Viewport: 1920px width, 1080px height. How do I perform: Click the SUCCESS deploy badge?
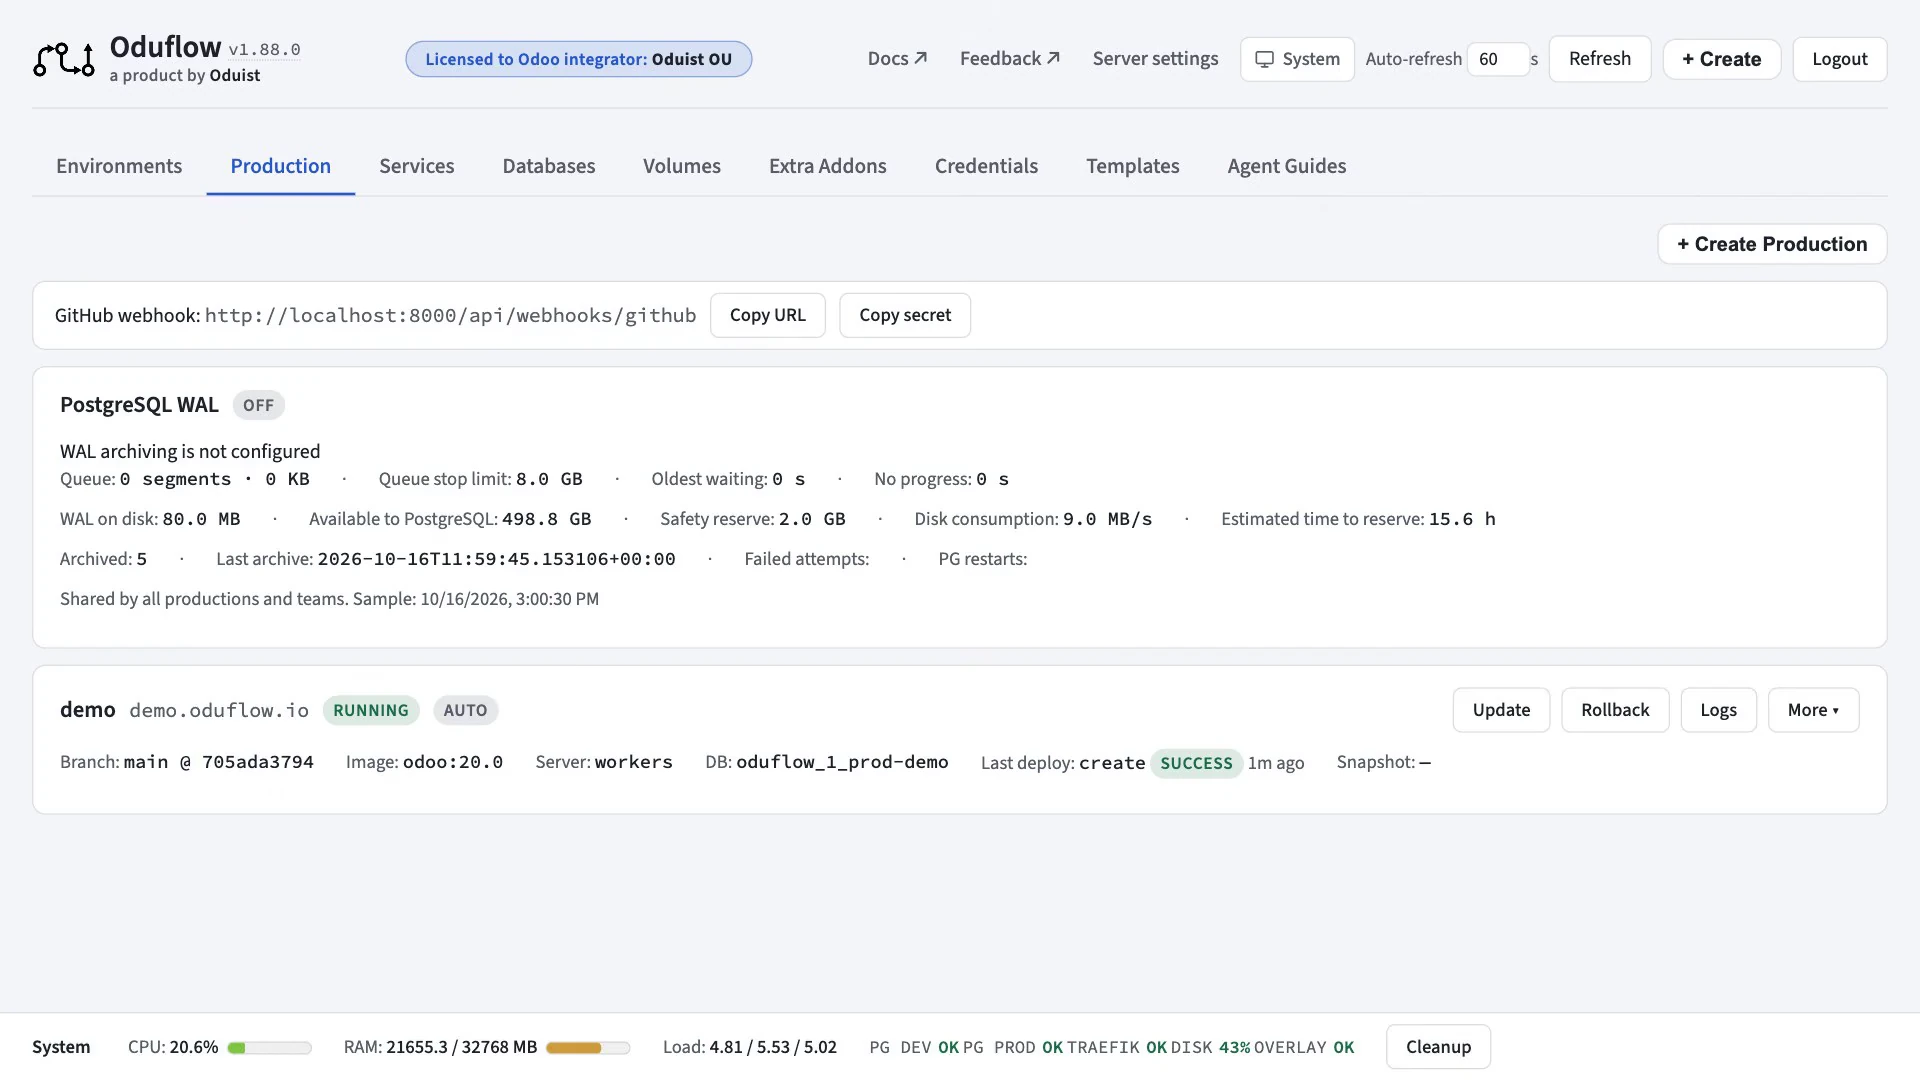(x=1195, y=763)
